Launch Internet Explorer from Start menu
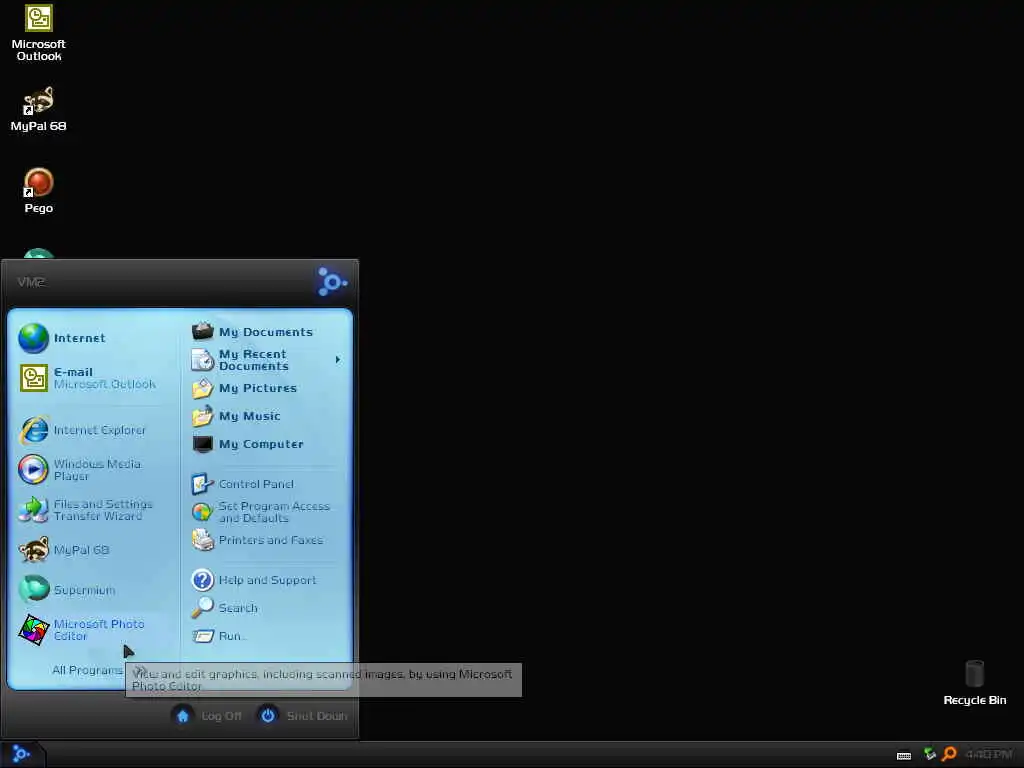Viewport: 1024px width, 768px height. coord(91,430)
